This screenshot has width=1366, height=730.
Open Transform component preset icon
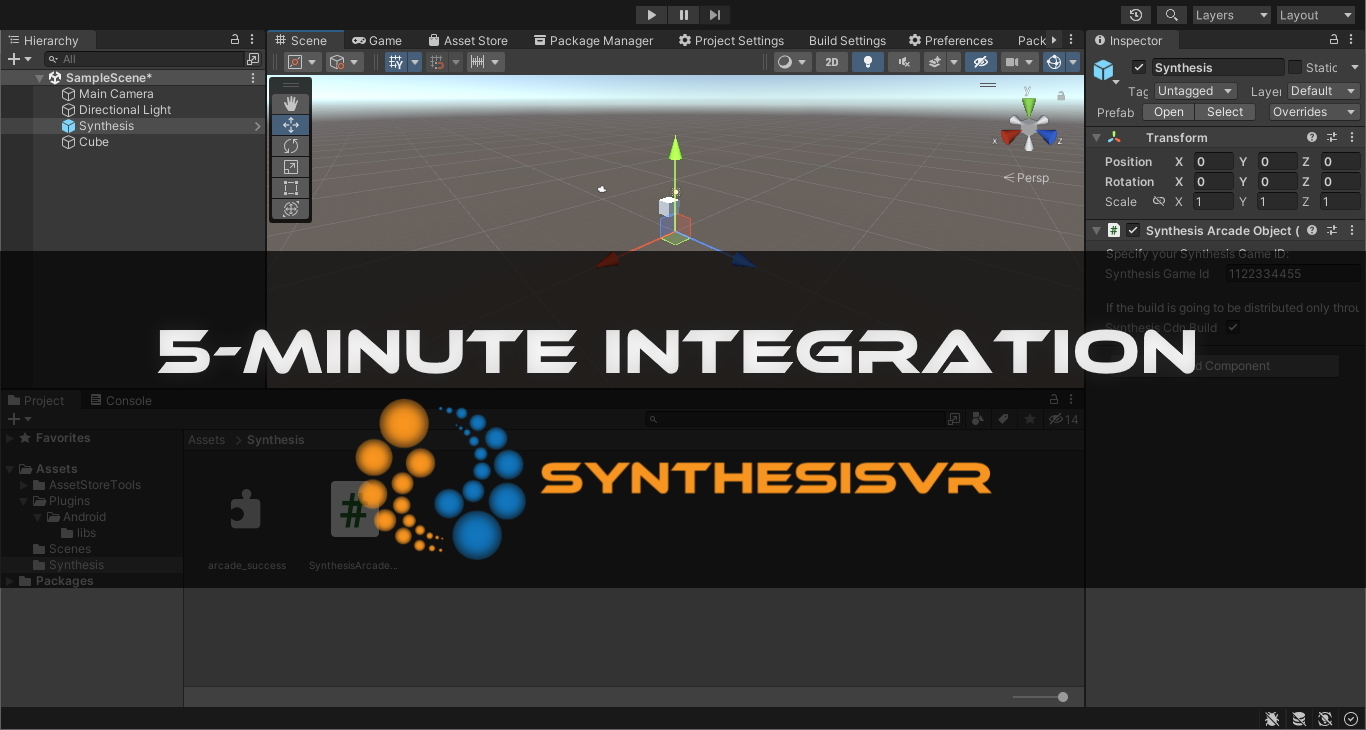click(x=1332, y=138)
